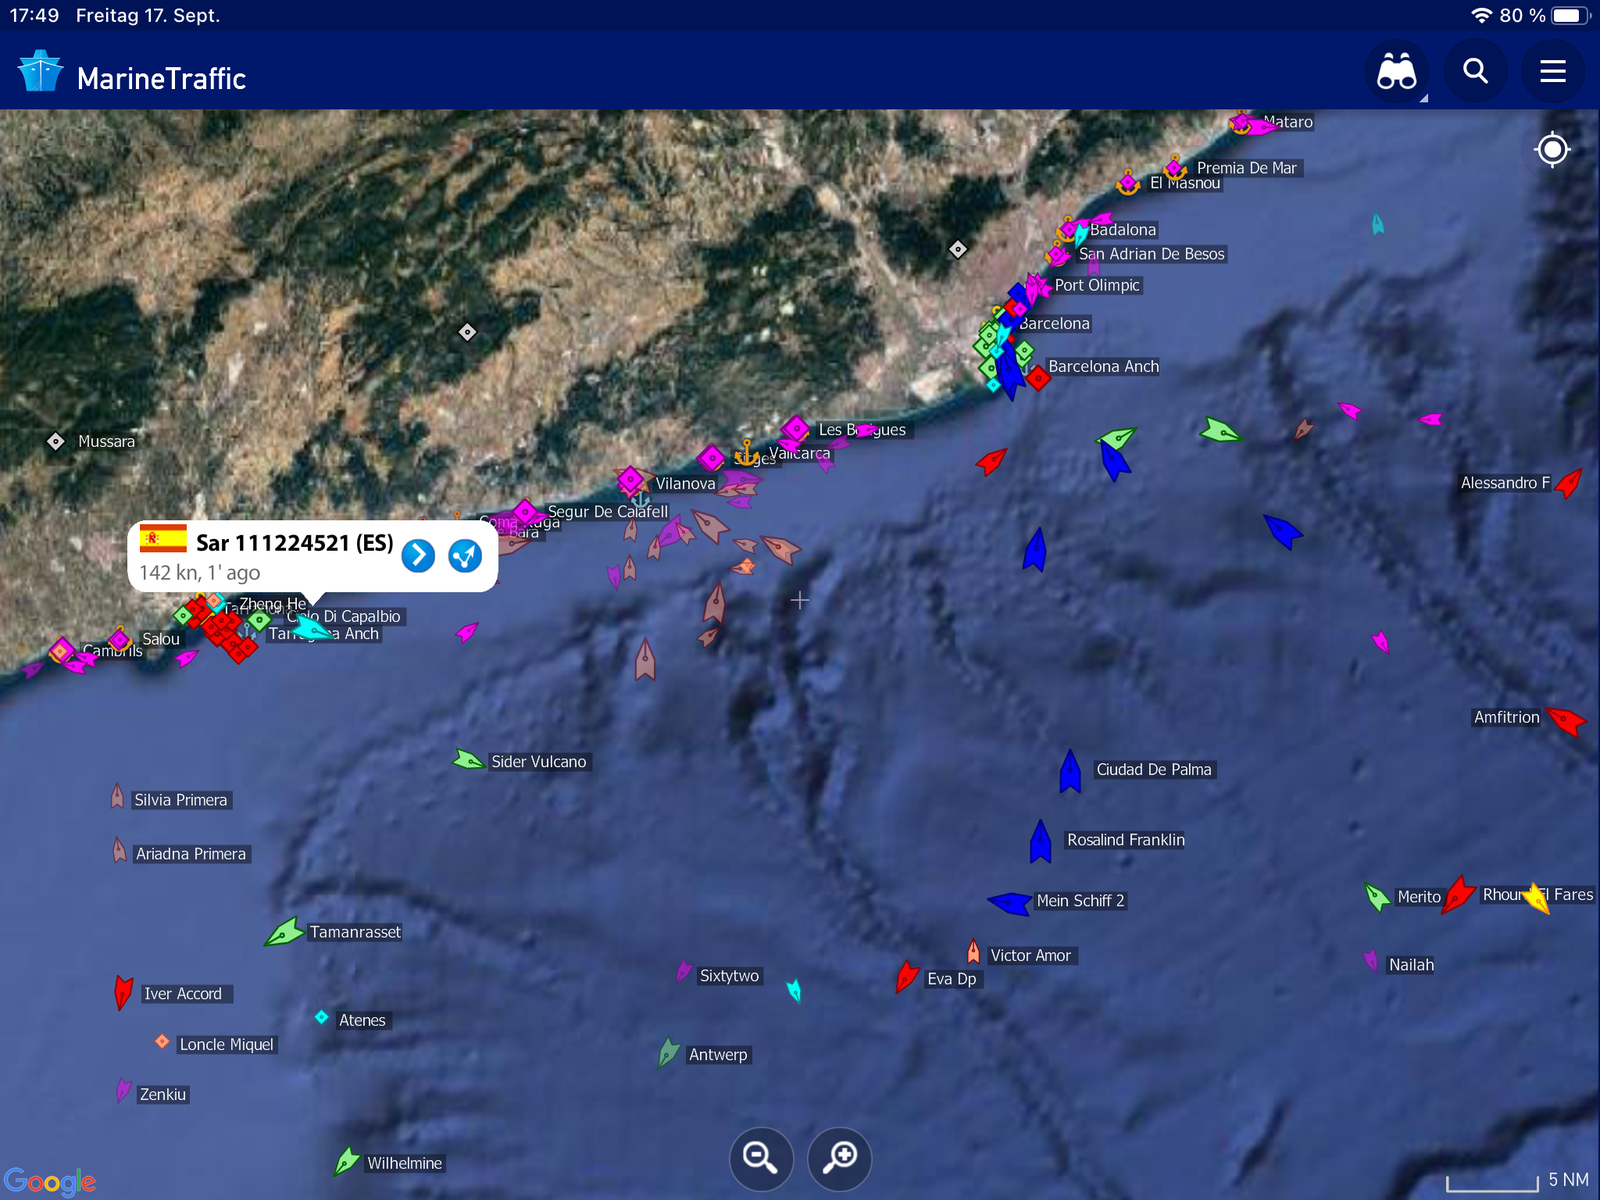Select the Ariadna Primera vessel marker

pyautogui.click(x=119, y=850)
